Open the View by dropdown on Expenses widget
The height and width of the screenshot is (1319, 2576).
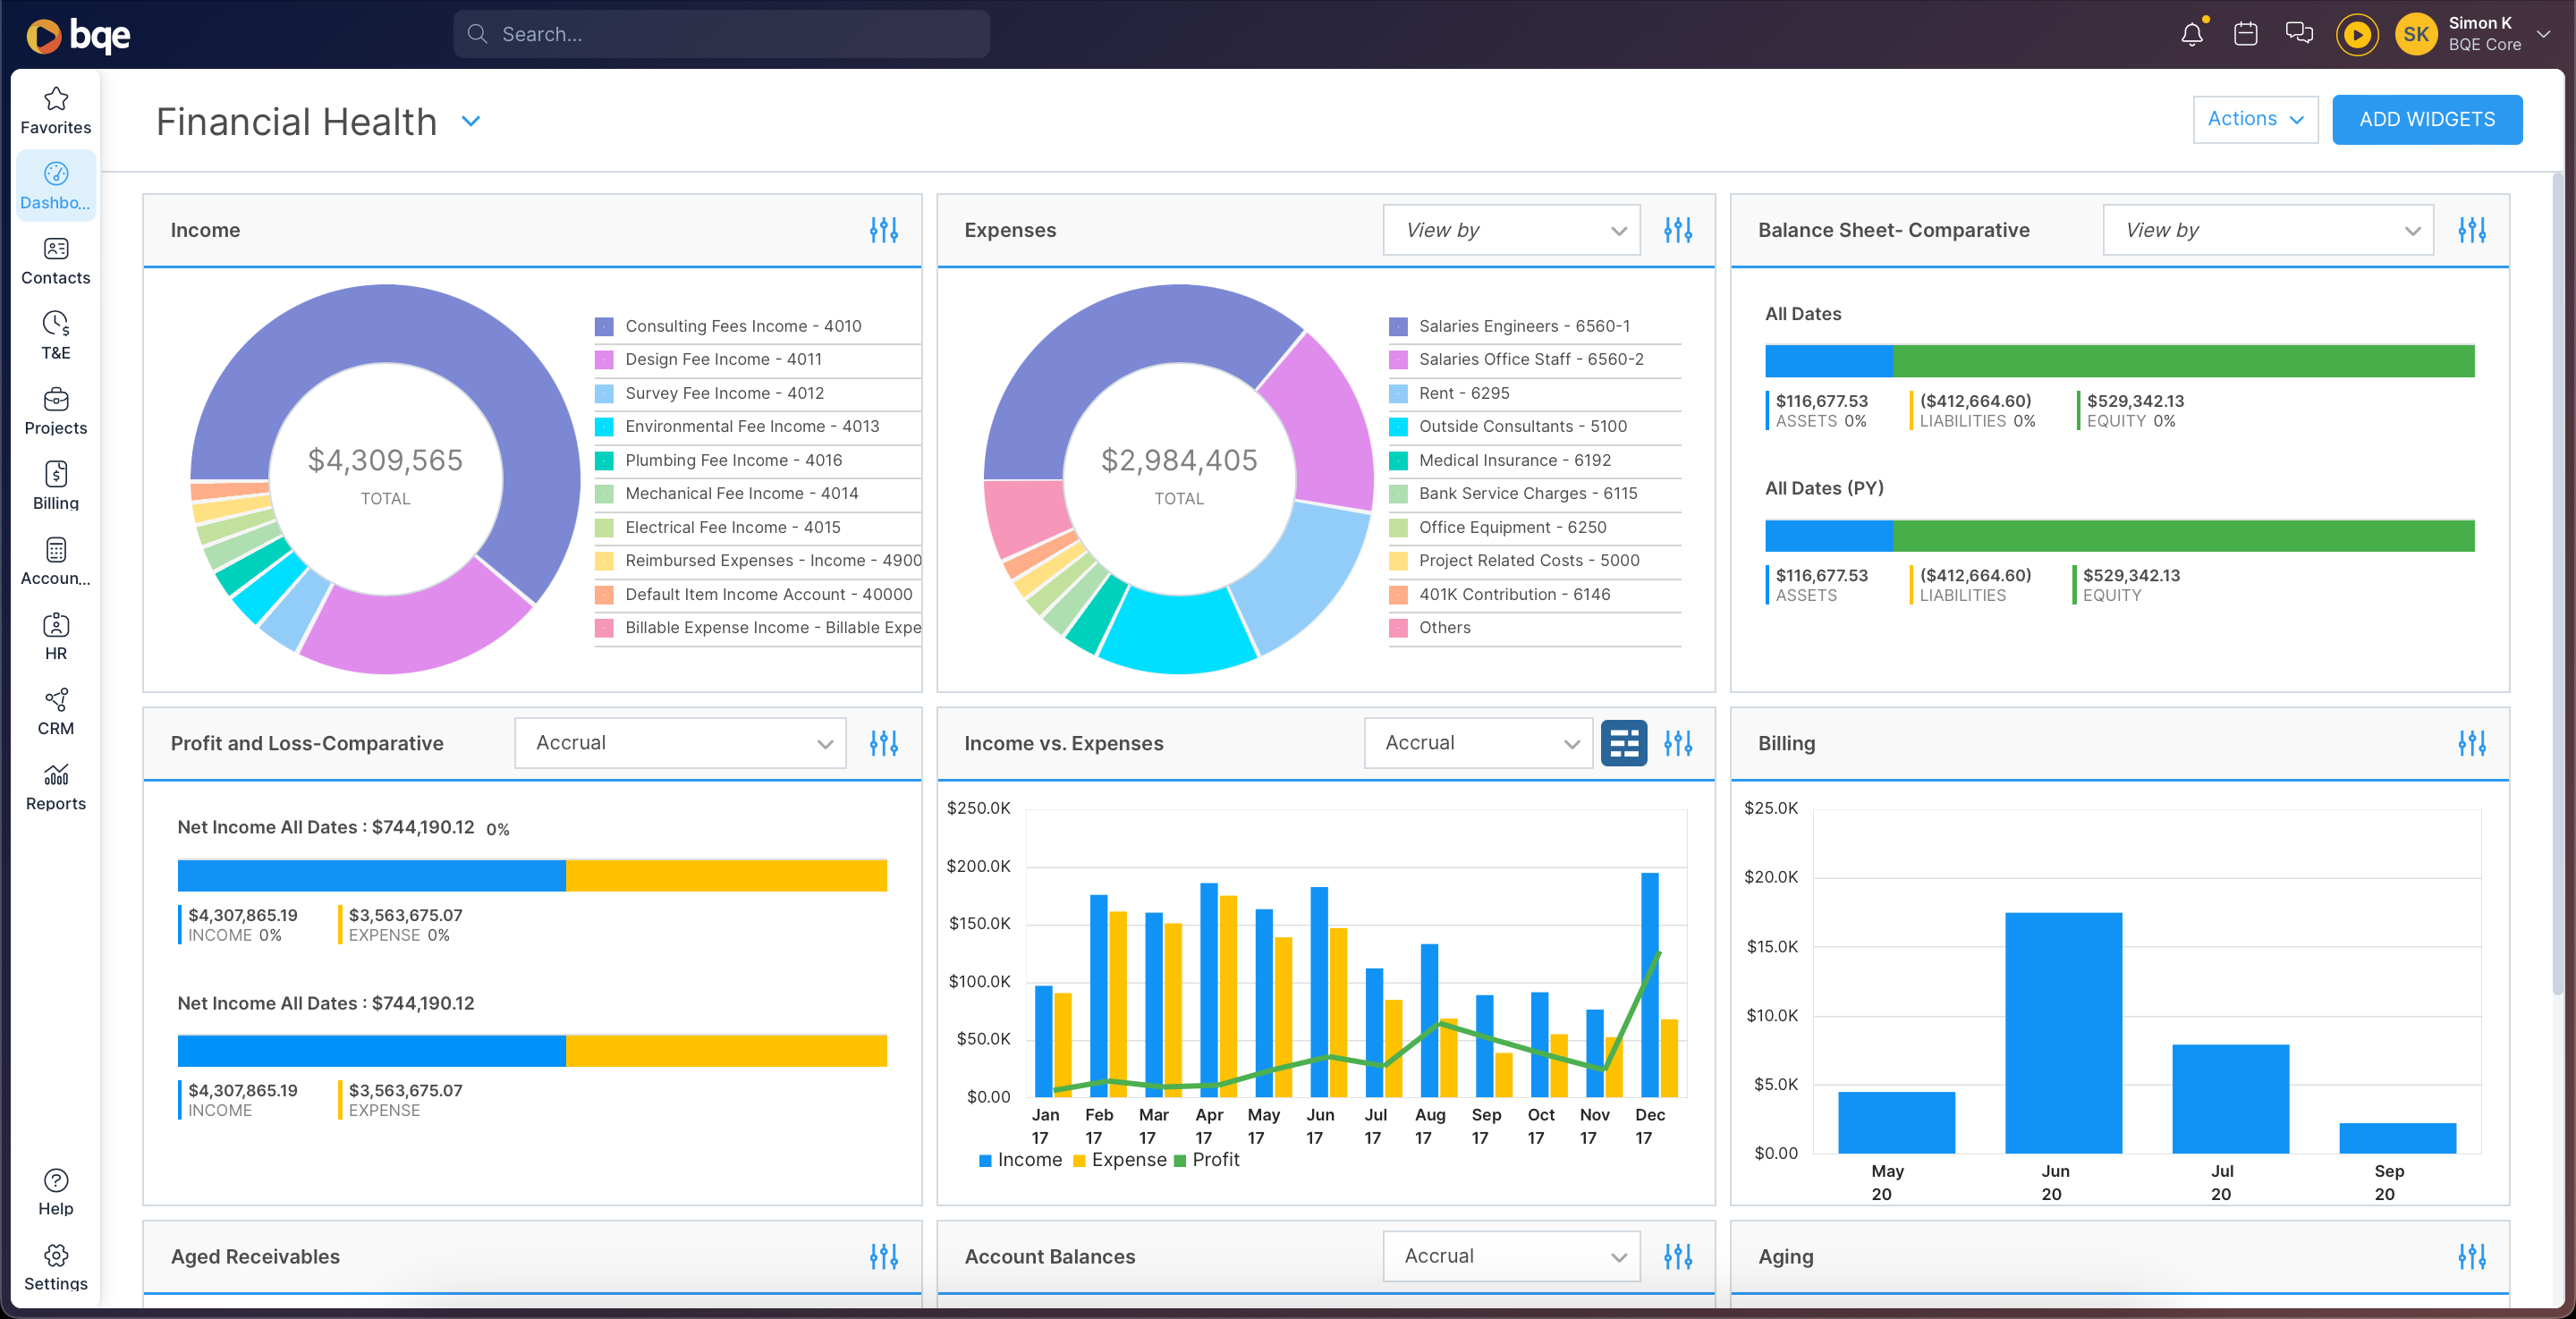tap(1510, 229)
